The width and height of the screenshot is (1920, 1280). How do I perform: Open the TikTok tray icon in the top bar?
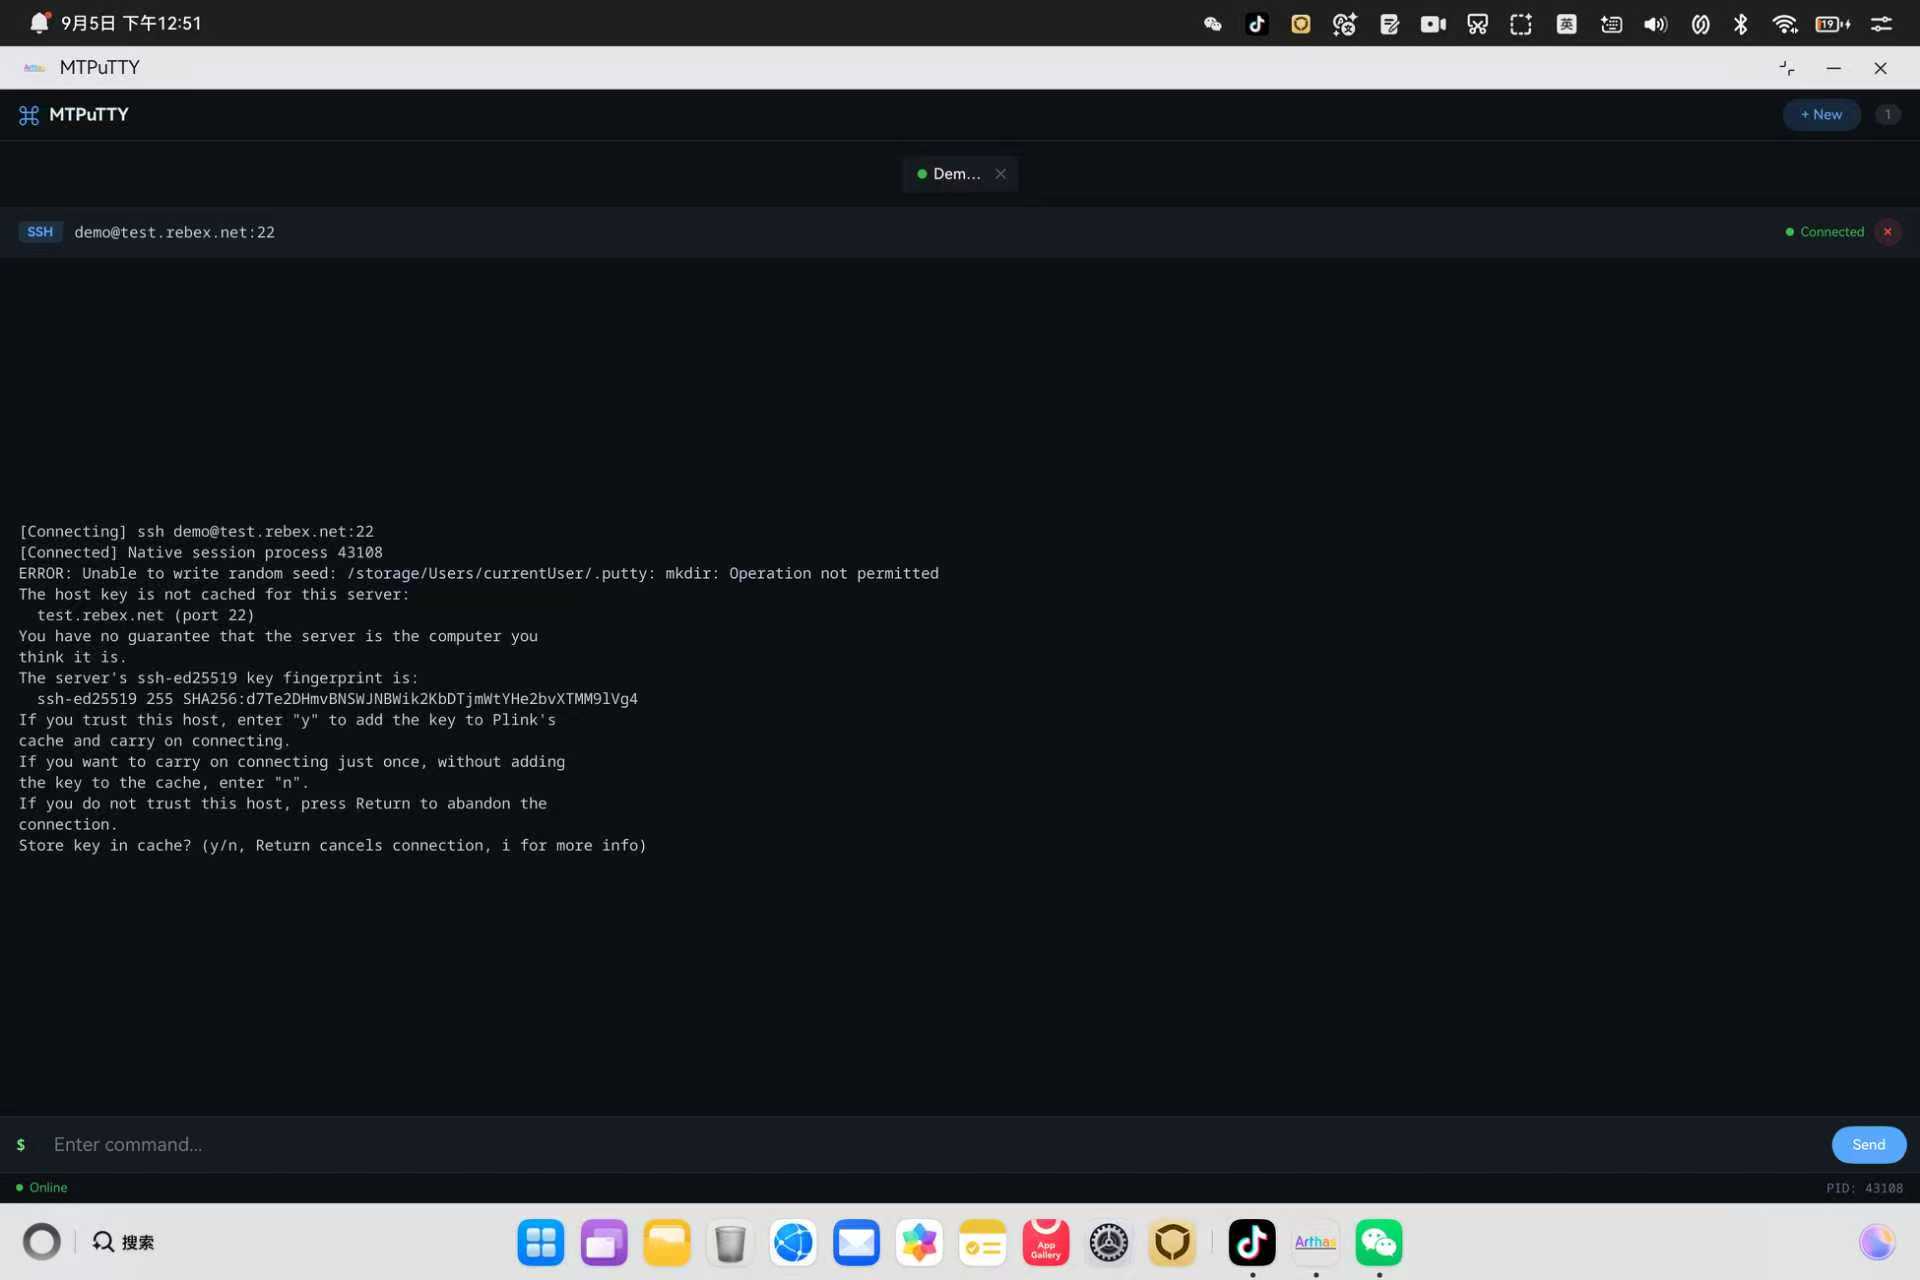pyautogui.click(x=1257, y=24)
